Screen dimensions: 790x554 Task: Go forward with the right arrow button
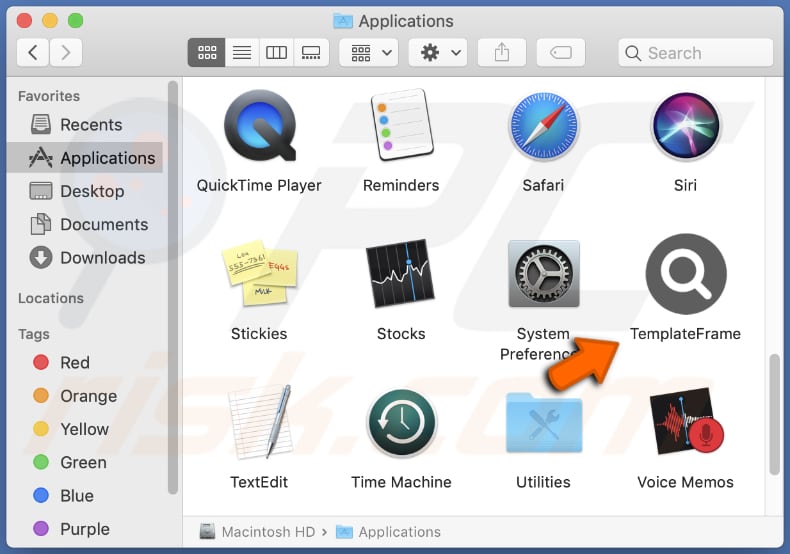coord(65,52)
